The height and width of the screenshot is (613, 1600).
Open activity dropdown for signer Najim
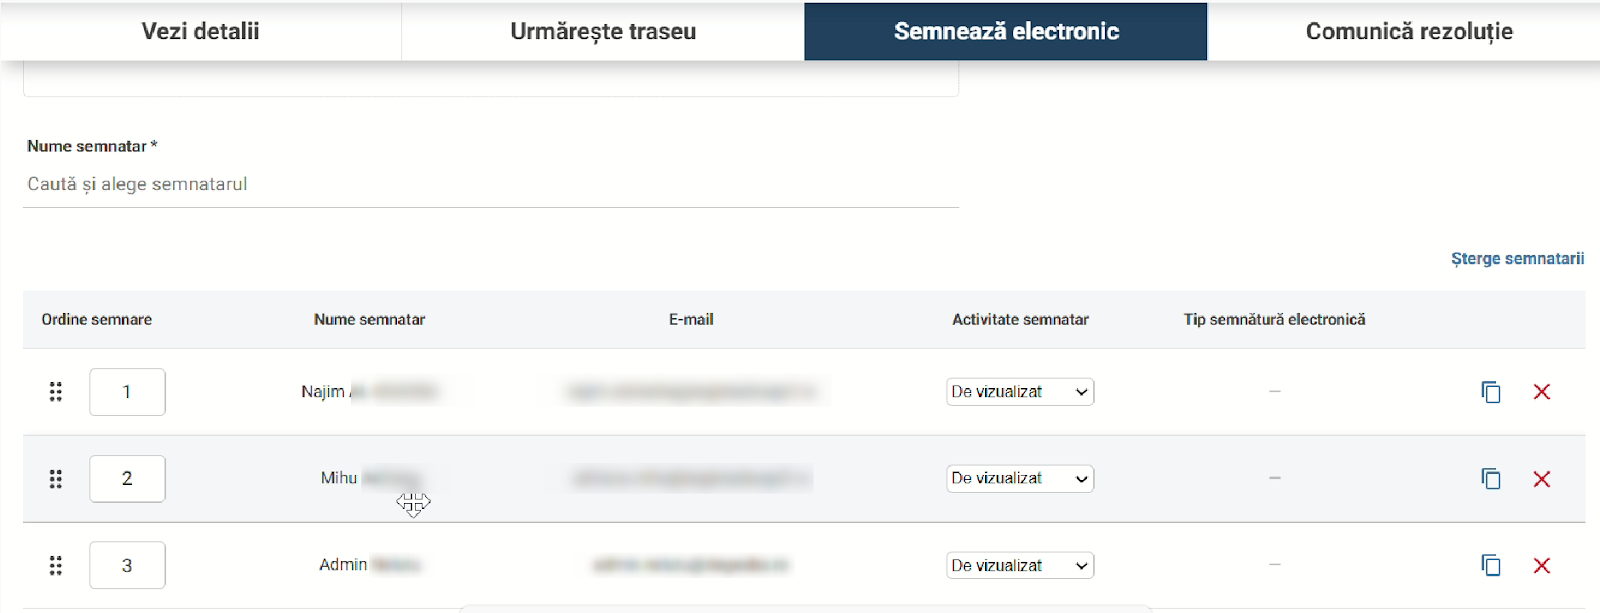pos(1020,392)
